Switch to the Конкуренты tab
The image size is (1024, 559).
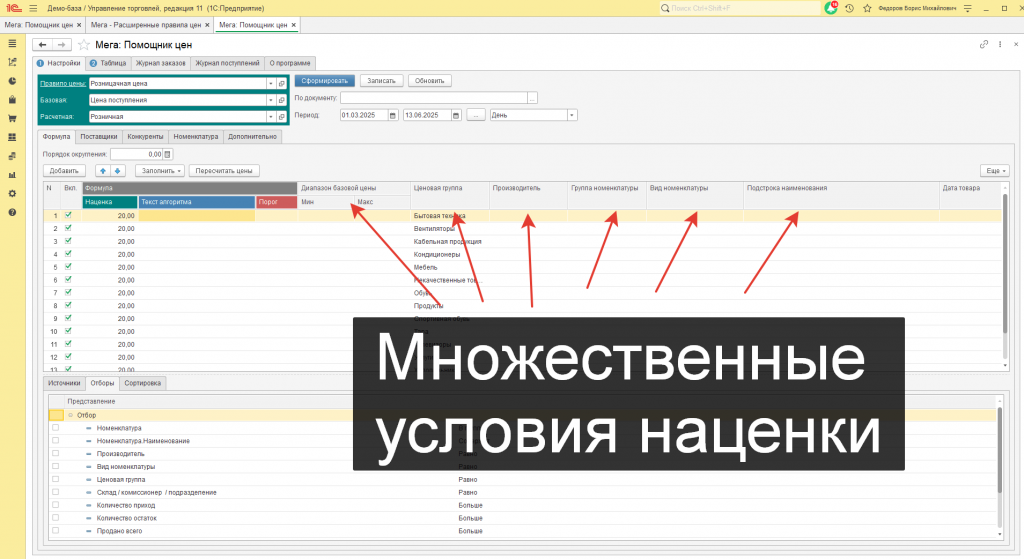[145, 136]
